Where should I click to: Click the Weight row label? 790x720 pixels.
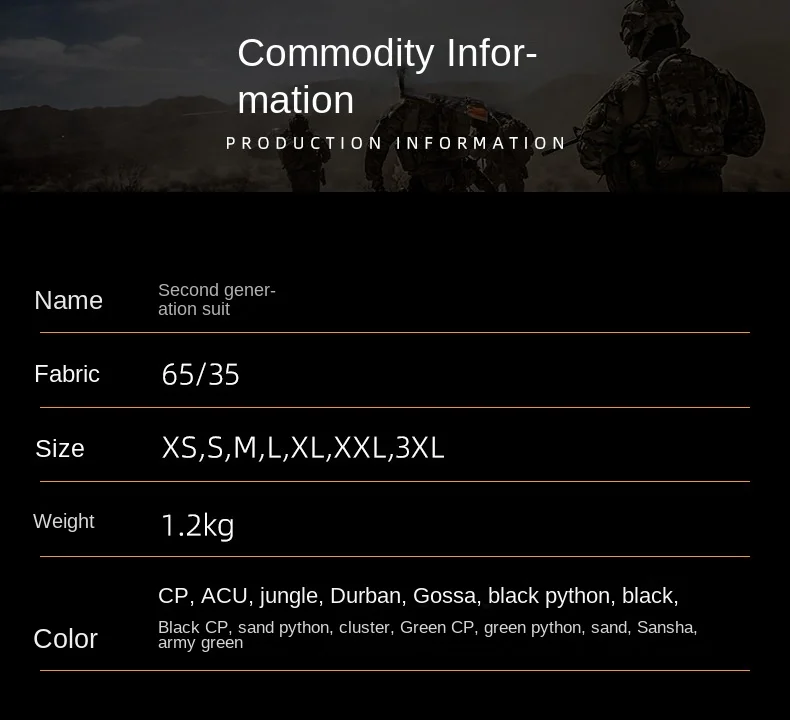tap(64, 521)
